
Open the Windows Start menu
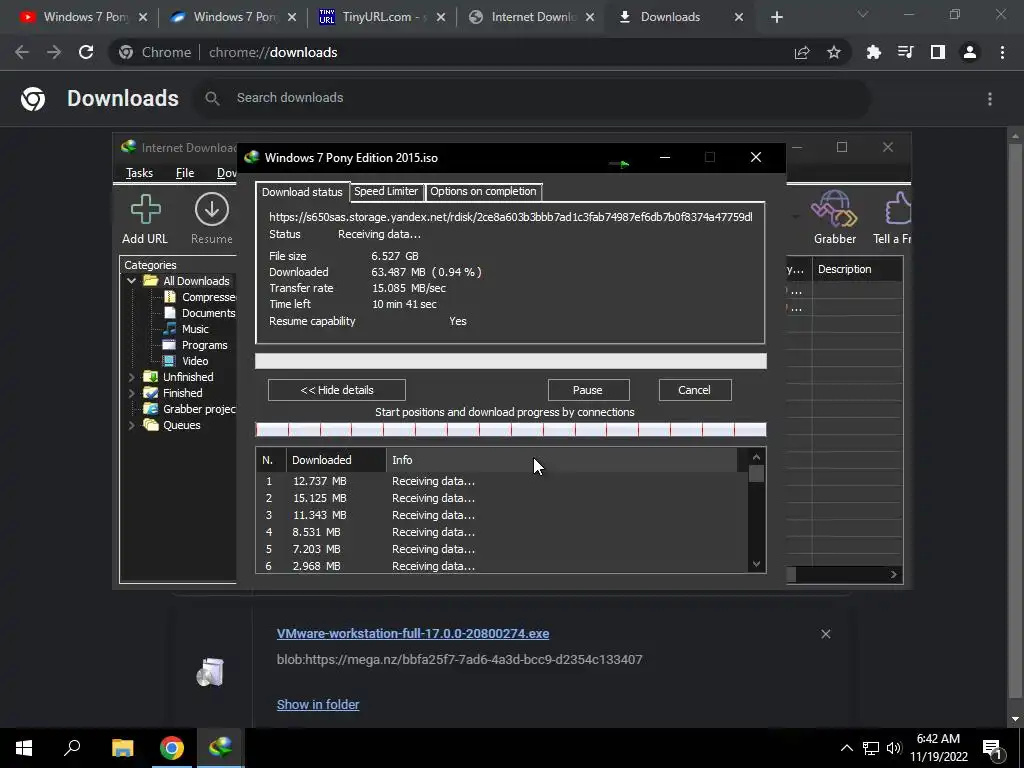(x=24, y=748)
